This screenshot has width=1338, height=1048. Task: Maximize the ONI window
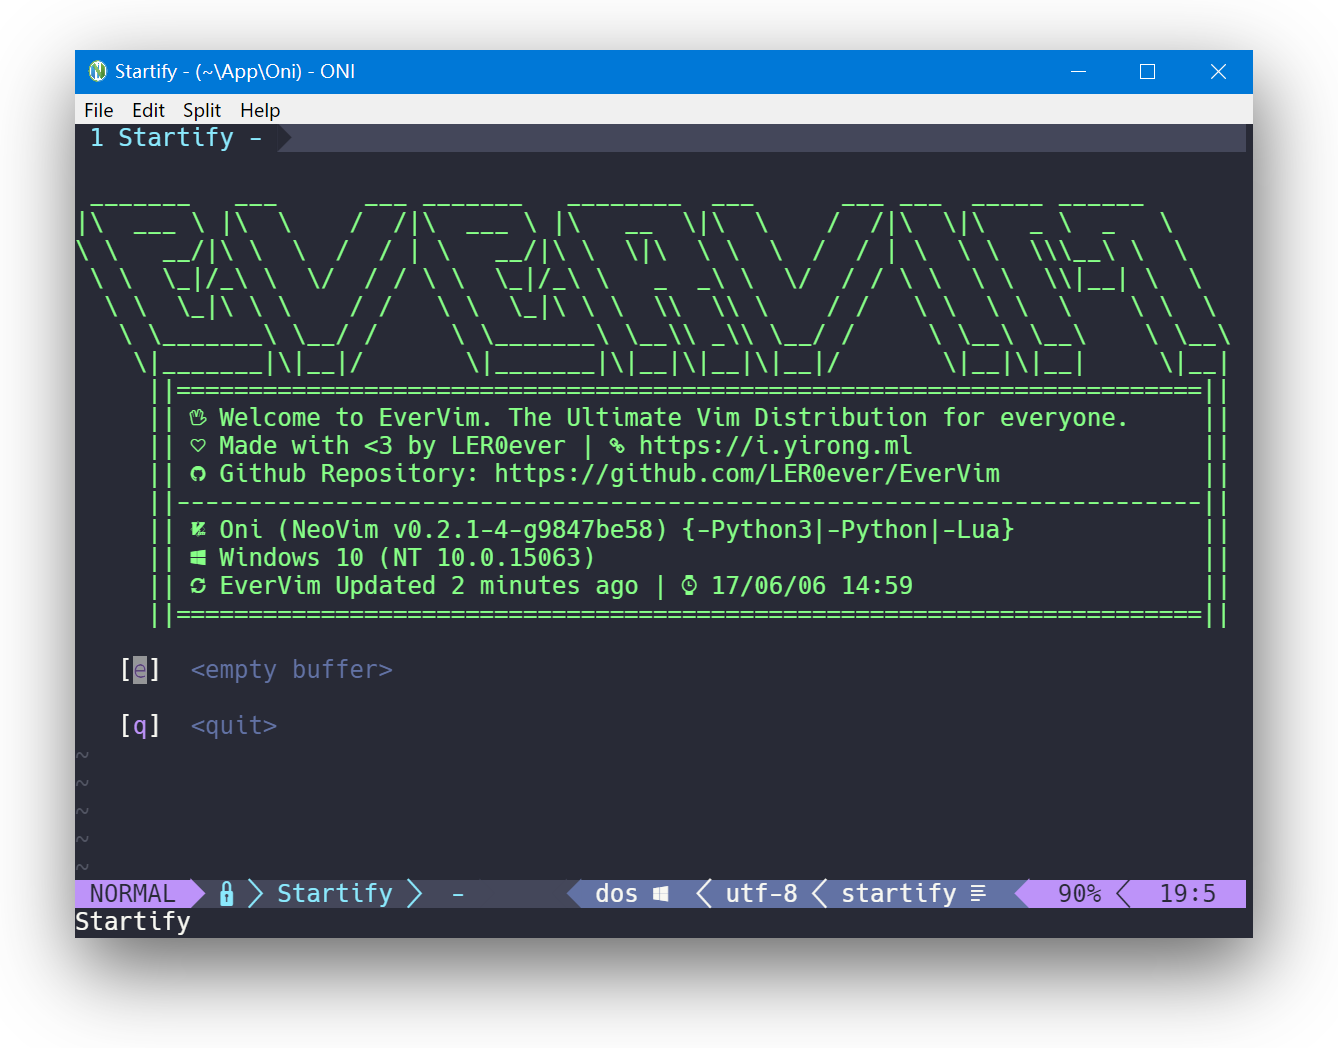pyautogui.click(x=1147, y=72)
